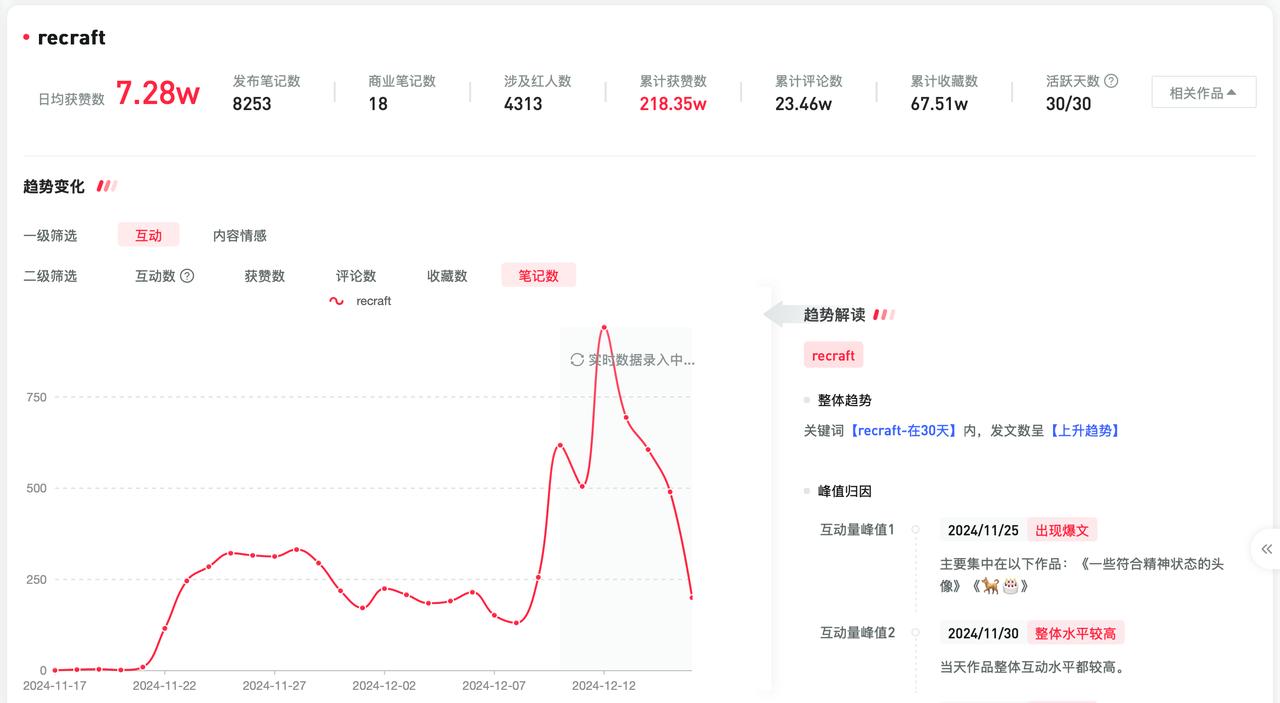This screenshot has height=703, width=1280.
Task: Click the 涉及红人数 value 4313
Action: (x=523, y=103)
